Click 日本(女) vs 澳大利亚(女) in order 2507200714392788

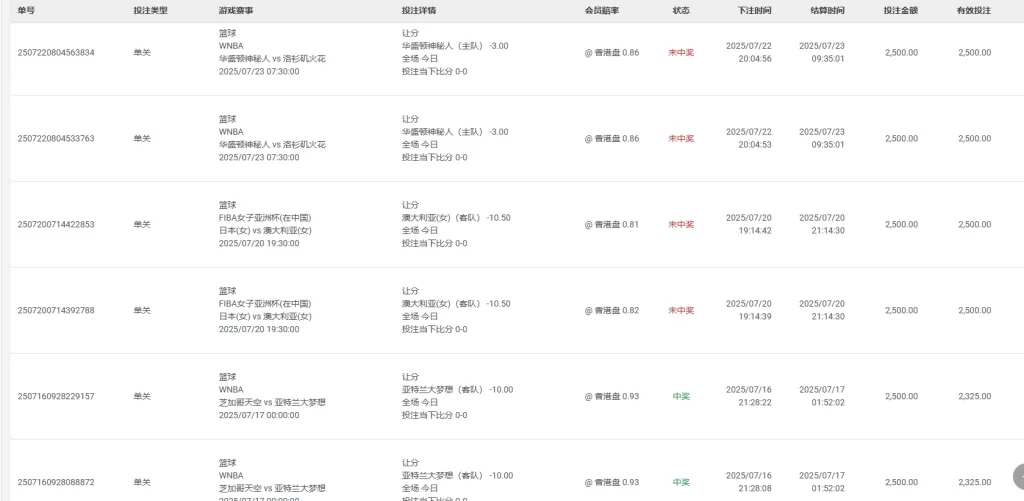(x=265, y=317)
